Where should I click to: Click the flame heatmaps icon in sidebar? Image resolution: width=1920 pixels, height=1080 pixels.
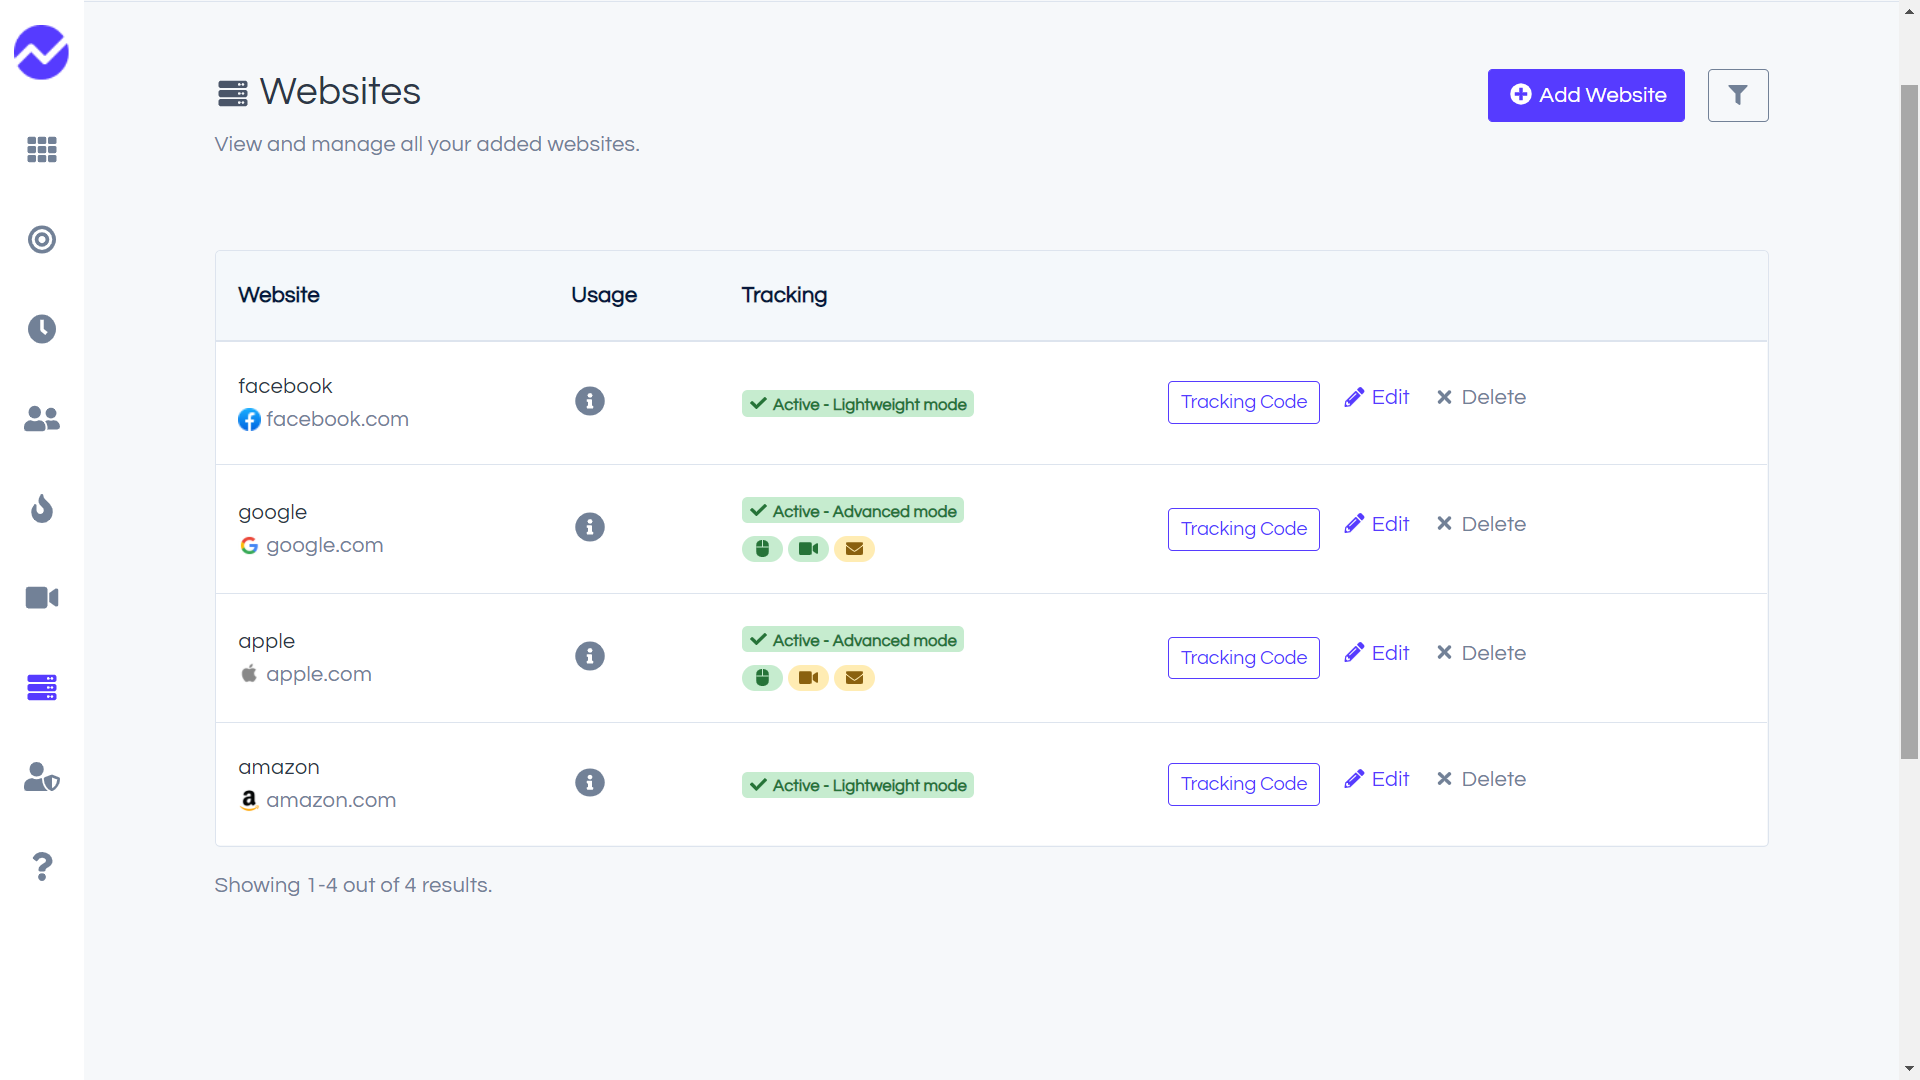(x=41, y=508)
